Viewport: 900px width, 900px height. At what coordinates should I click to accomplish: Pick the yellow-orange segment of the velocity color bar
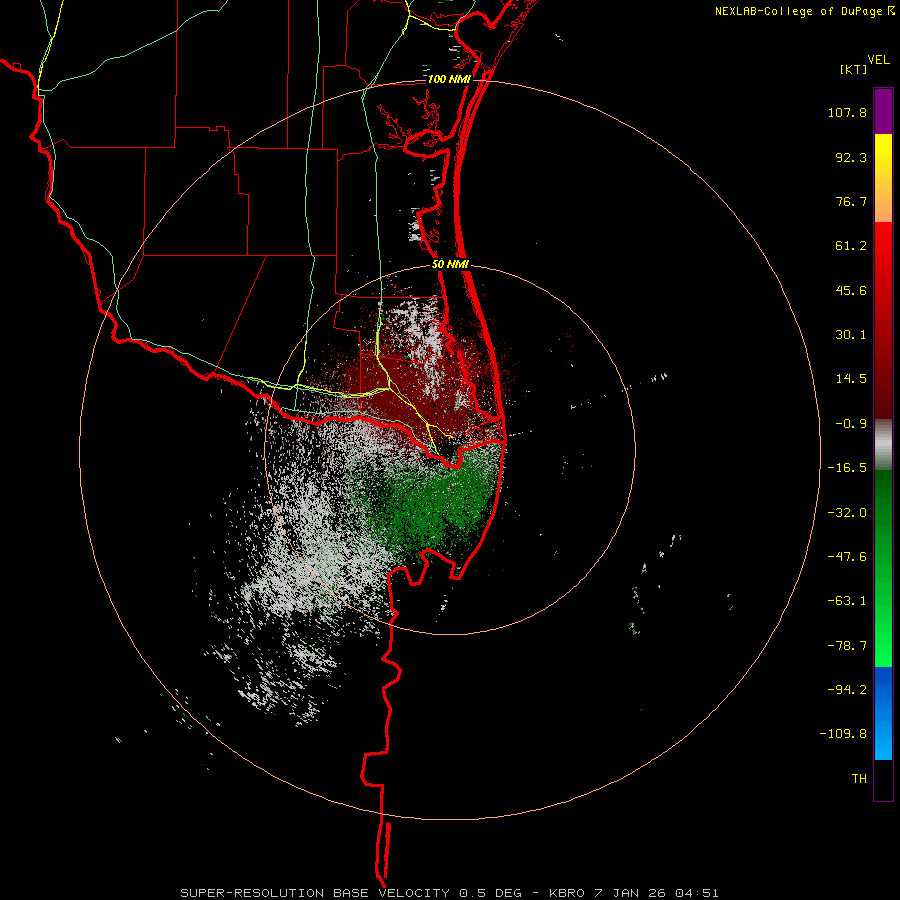tap(883, 178)
